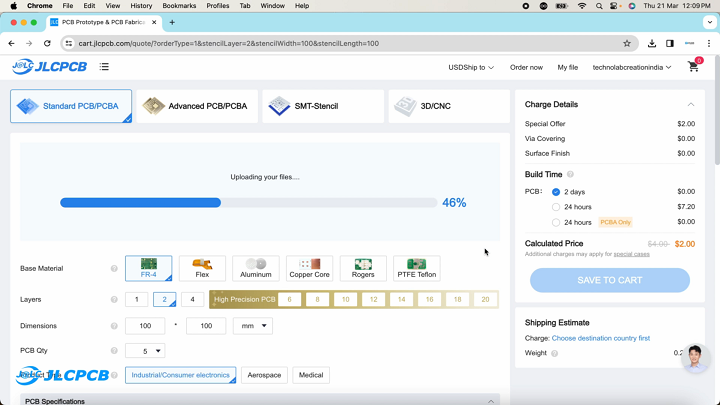720x405 pixels.
Task: Open the Apple menu
Action: point(14,6)
